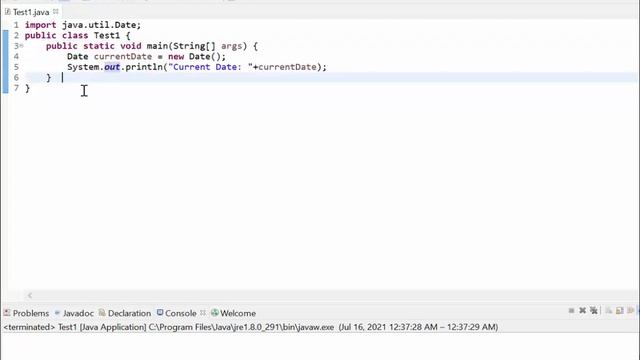The image size is (640, 360).
Task: Close the Console view tab
Action: 203,313
